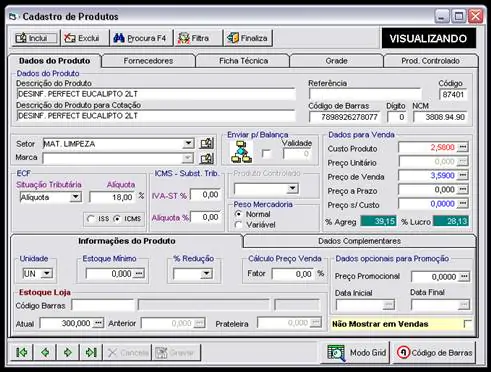The height and width of the screenshot is (372, 491).
Task: Click the Filtra toolbar button
Action: 198,38
